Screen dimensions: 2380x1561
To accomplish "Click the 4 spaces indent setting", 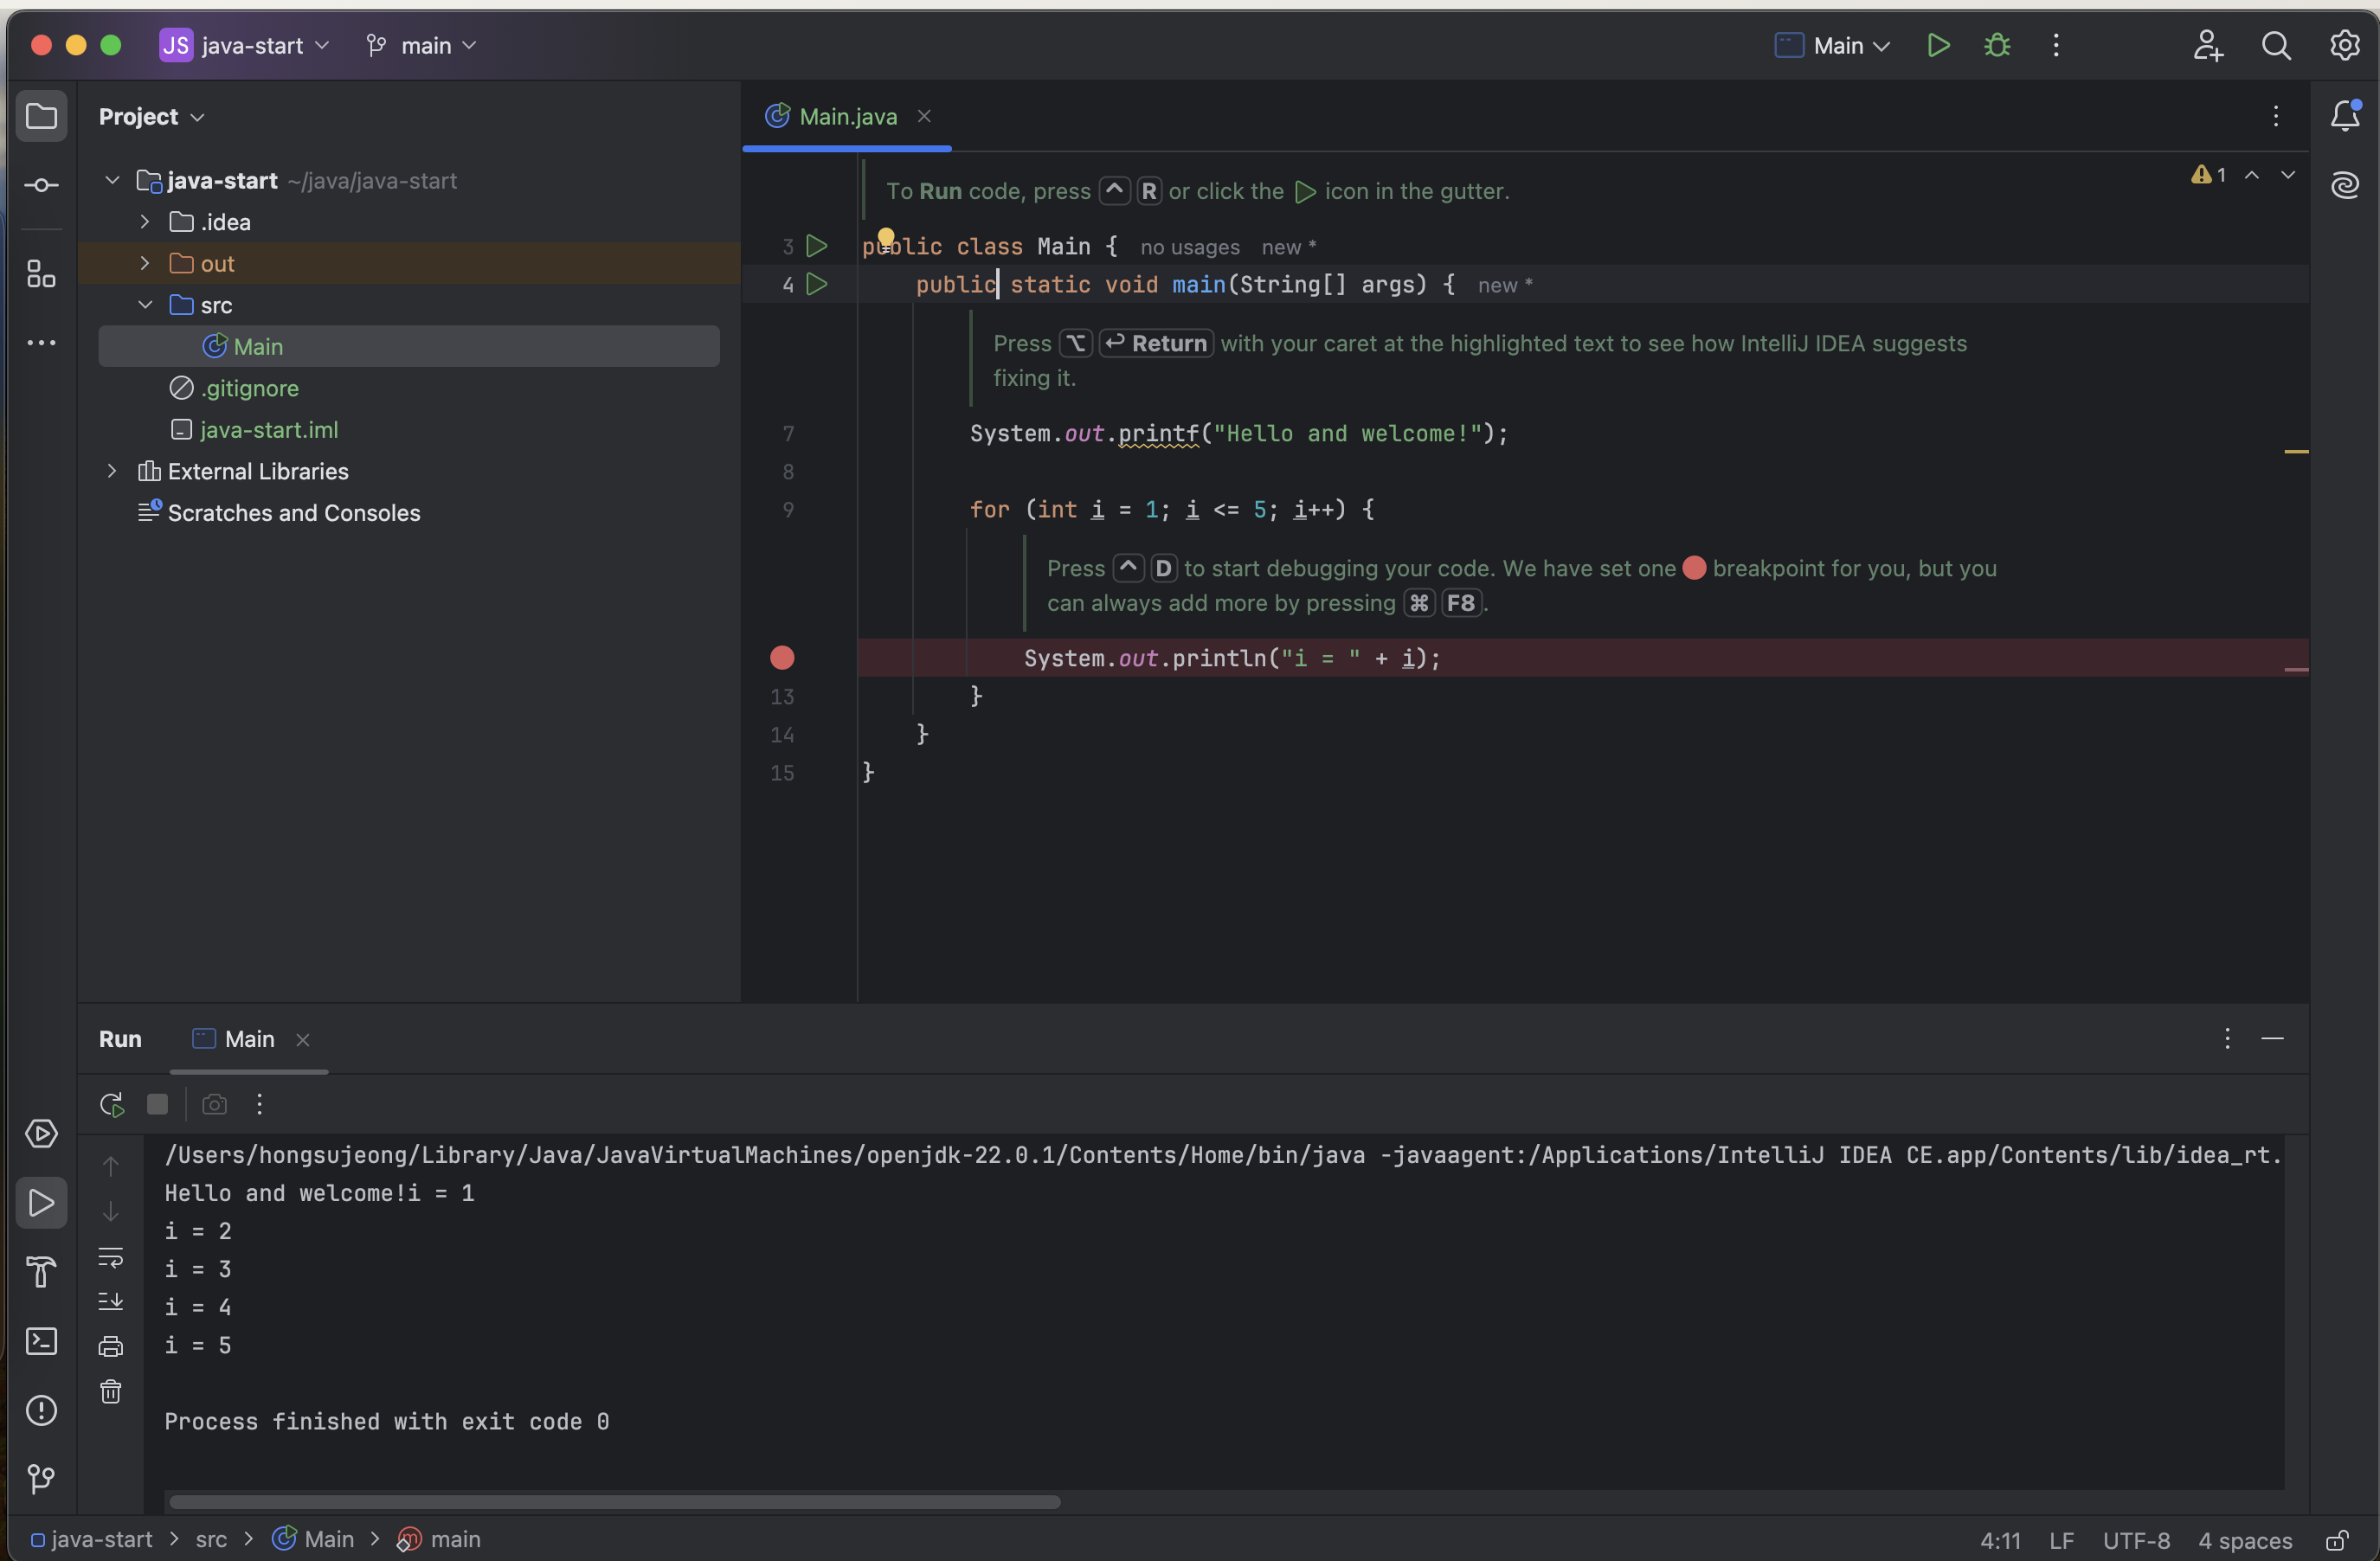I will click(x=2244, y=1540).
